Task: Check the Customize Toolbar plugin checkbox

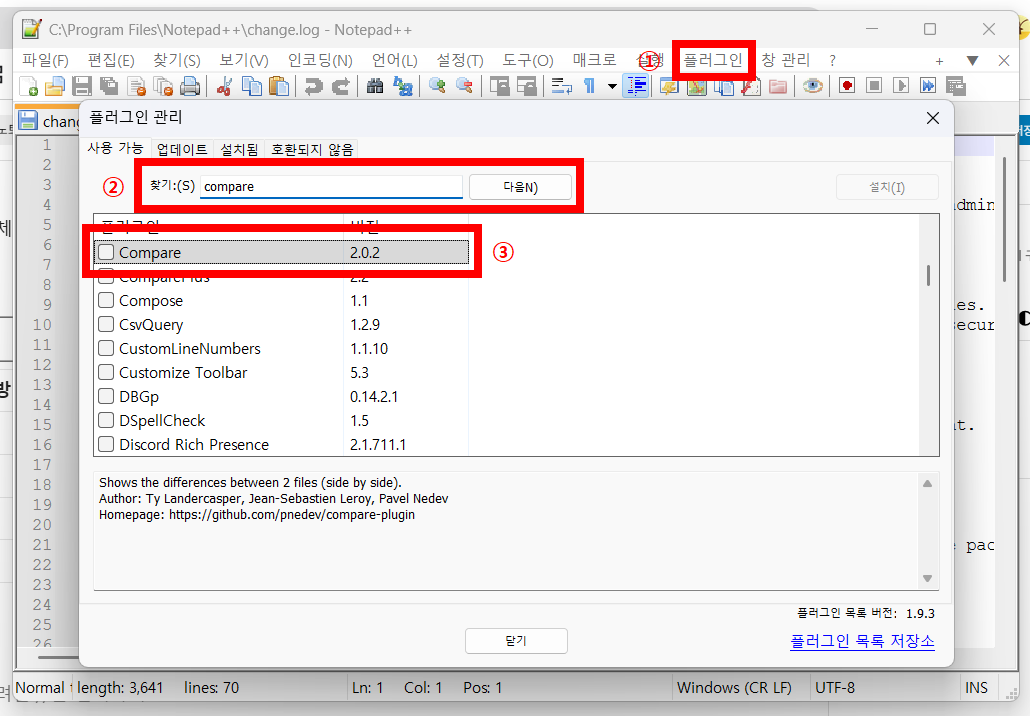Action: click(106, 372)
